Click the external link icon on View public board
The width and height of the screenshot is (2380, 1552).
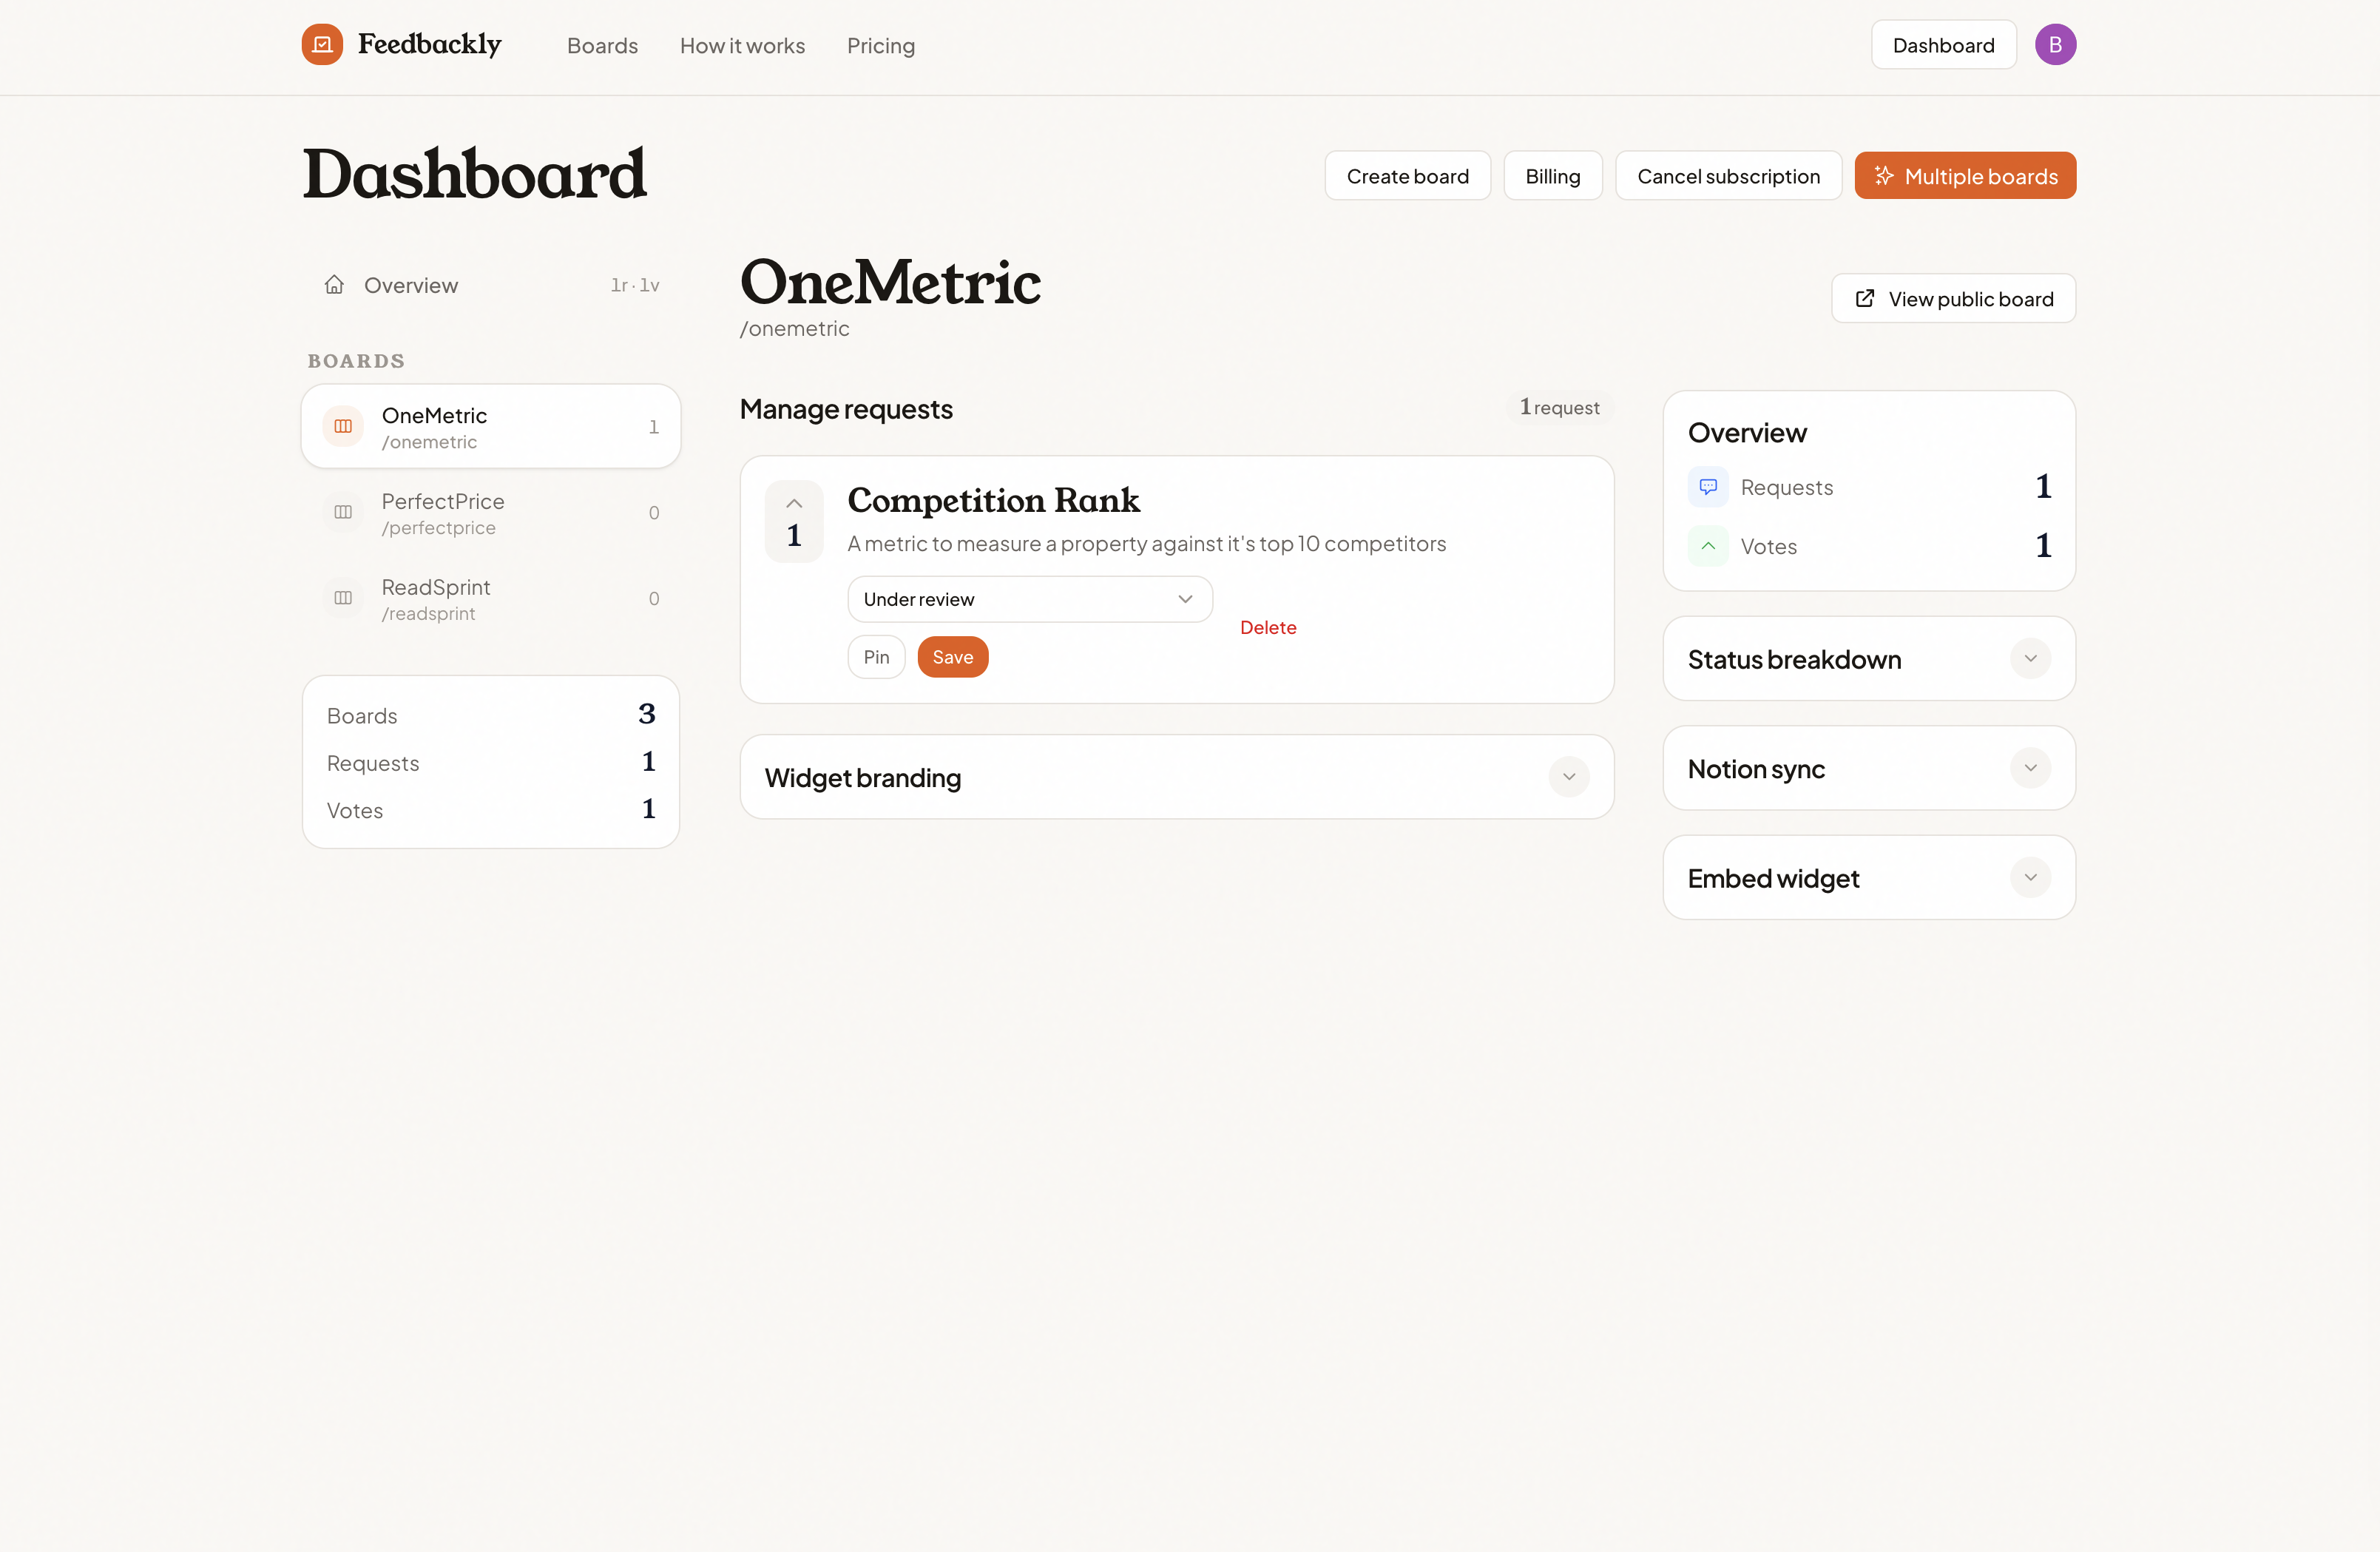coord(1864,298)
